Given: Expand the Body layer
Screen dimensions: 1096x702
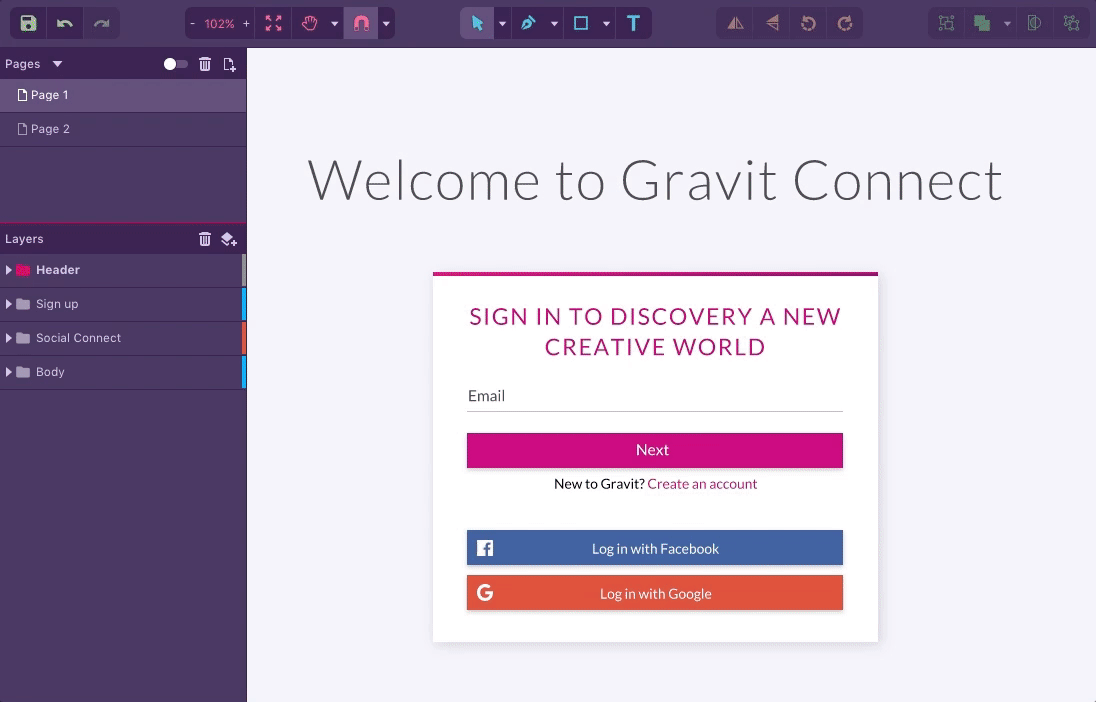Looking at the screenshot, I should pyautogui.click(x=8, y=372).
